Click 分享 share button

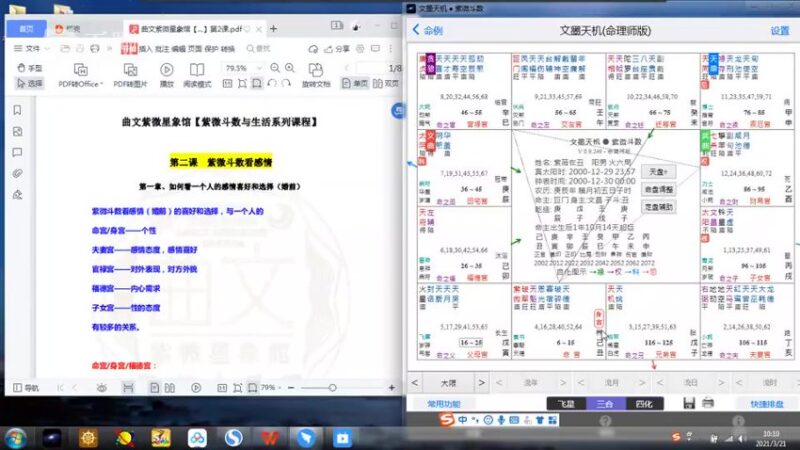tap(337, 48)
